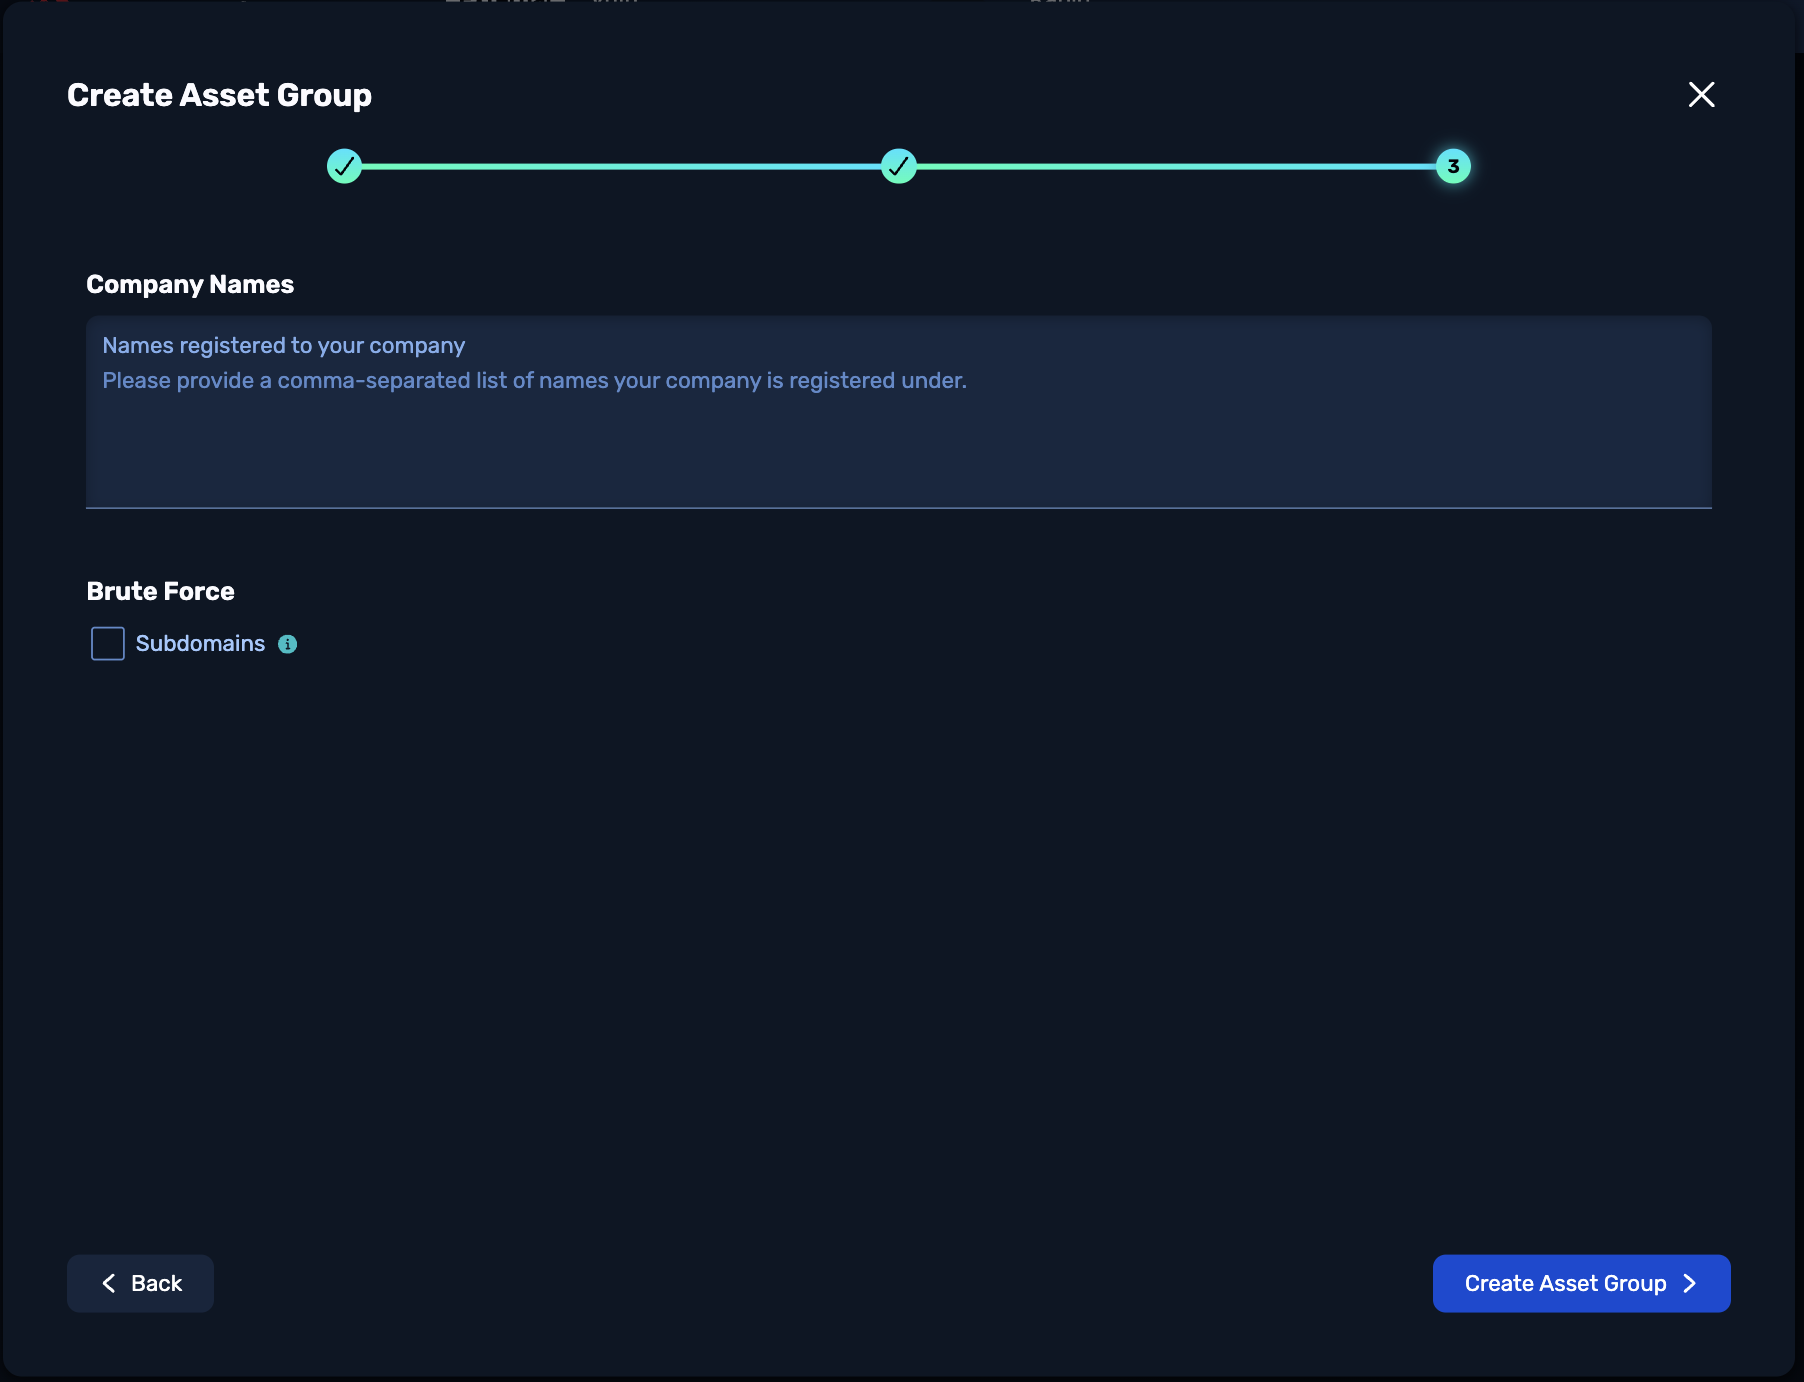1804x1382 pixels.
Task: Click the Subdomains label text
Action: 200,644
